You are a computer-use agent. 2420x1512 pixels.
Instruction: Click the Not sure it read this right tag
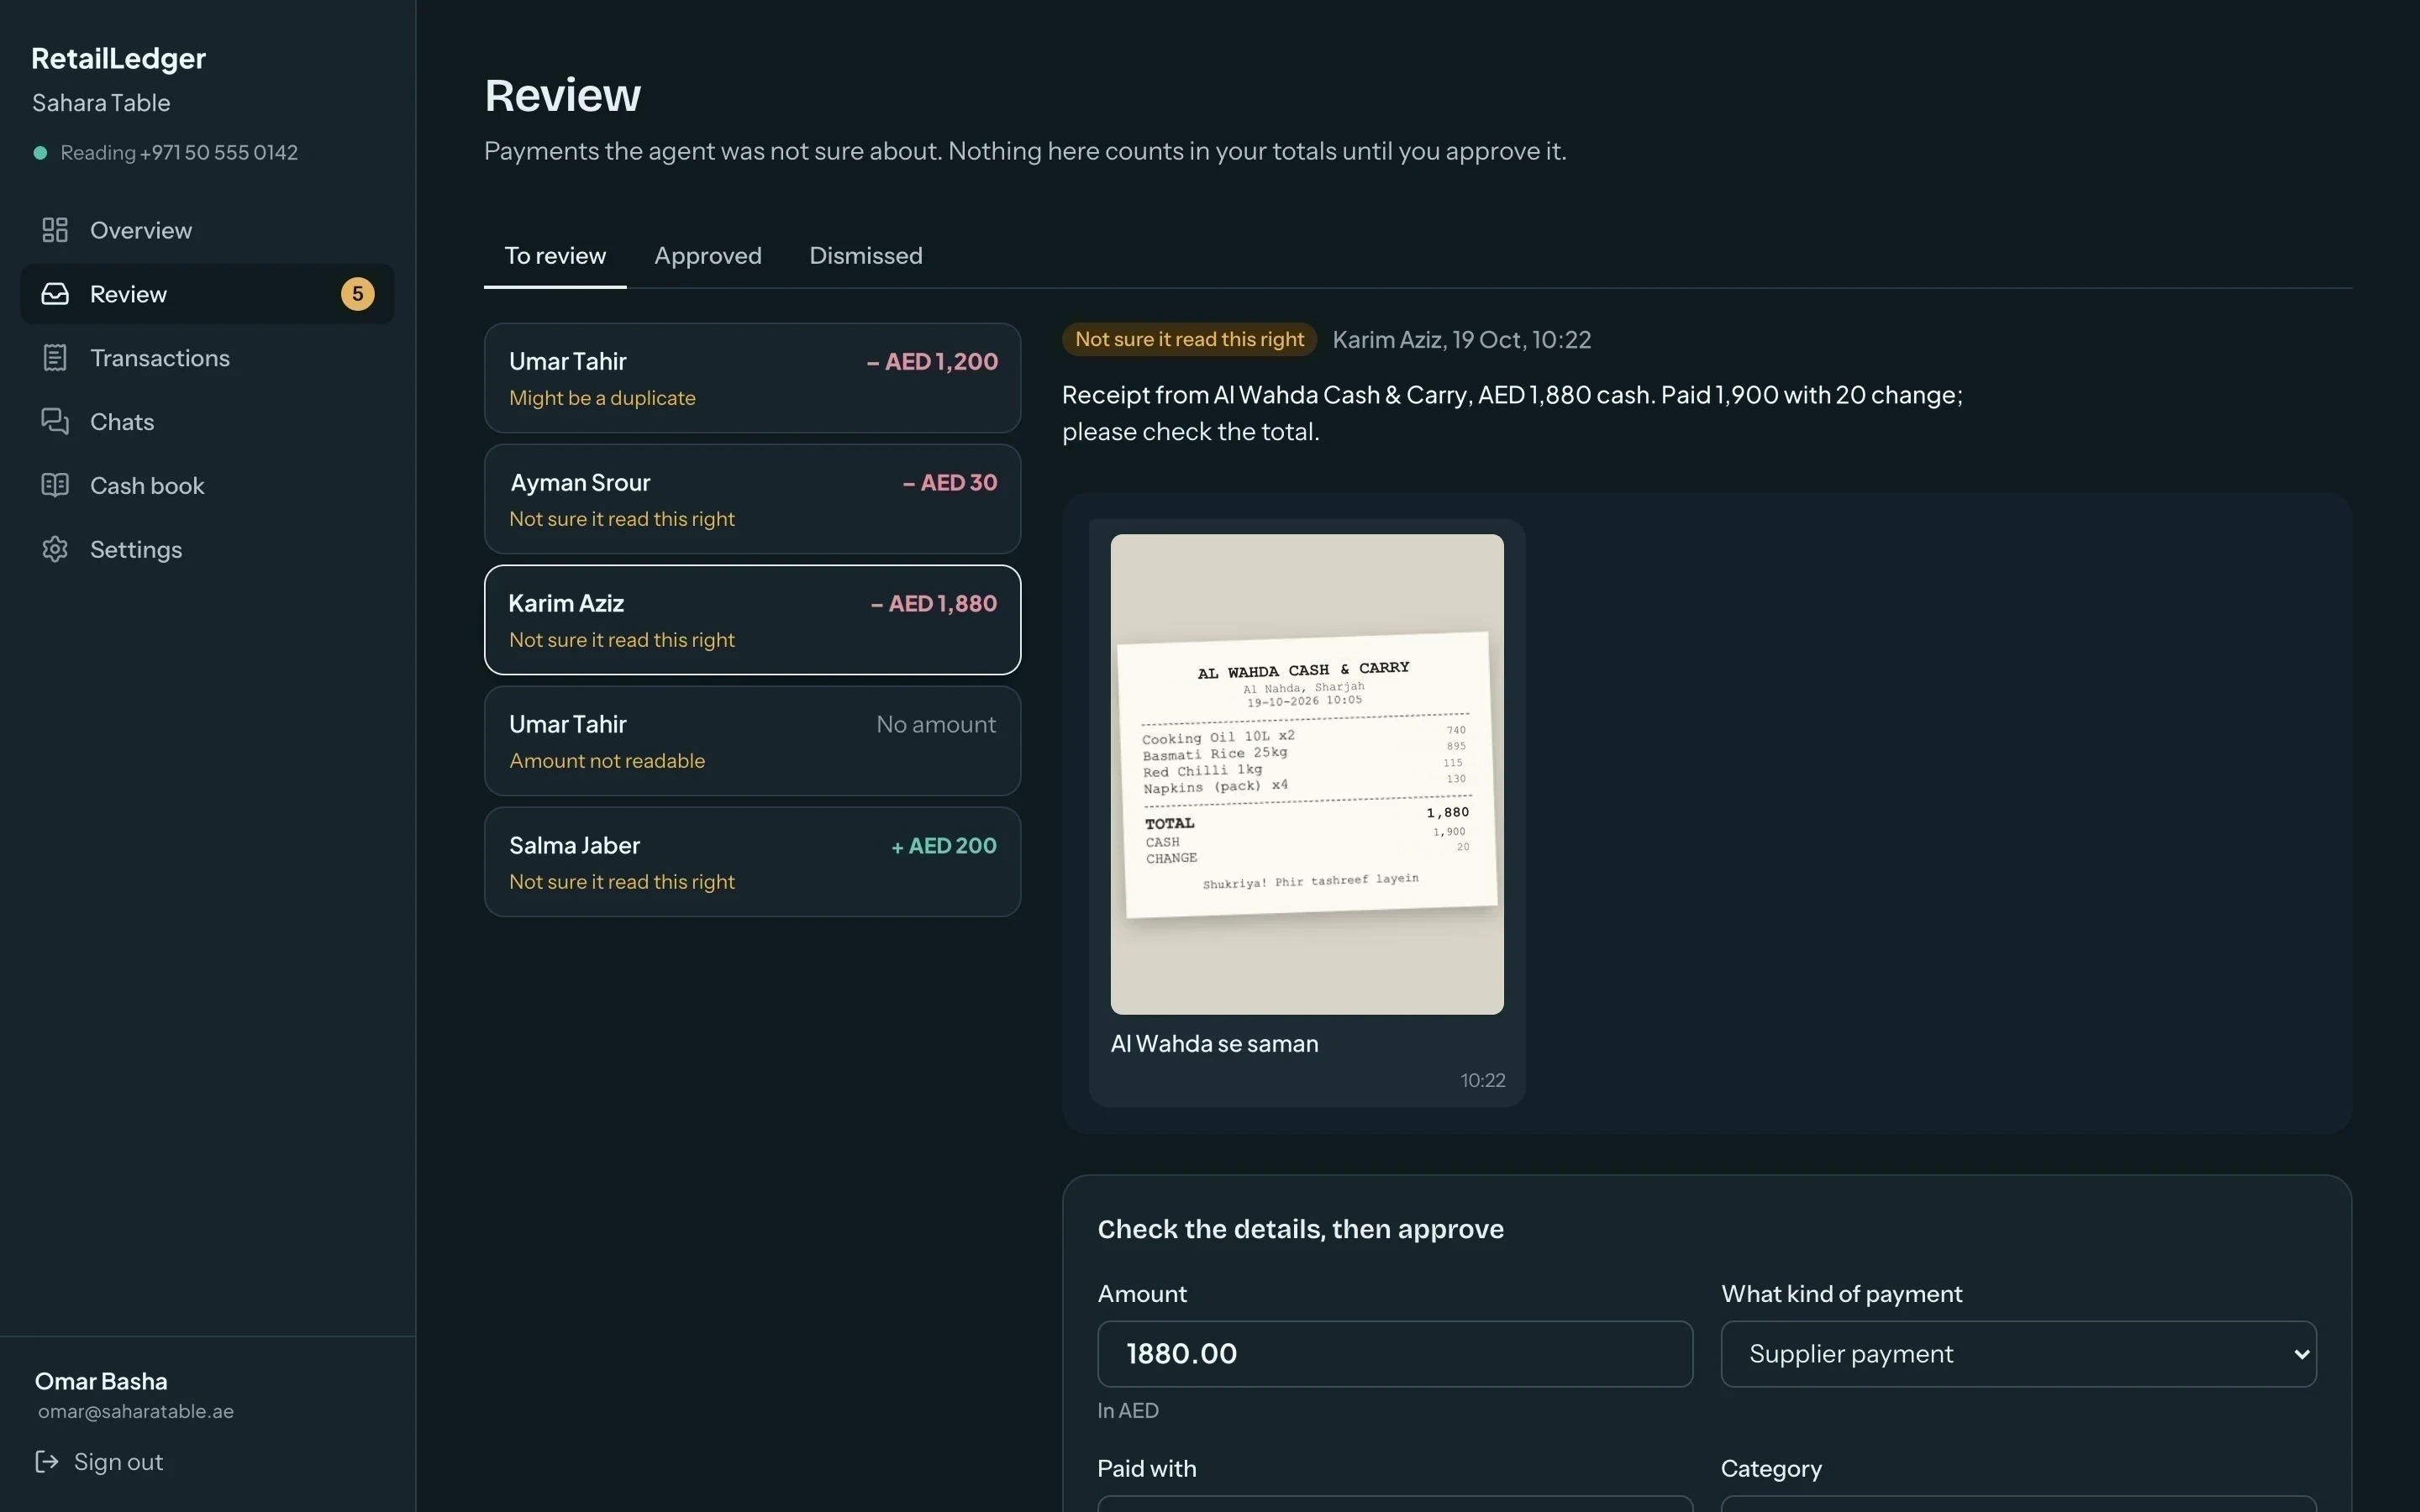(1189, 339)
